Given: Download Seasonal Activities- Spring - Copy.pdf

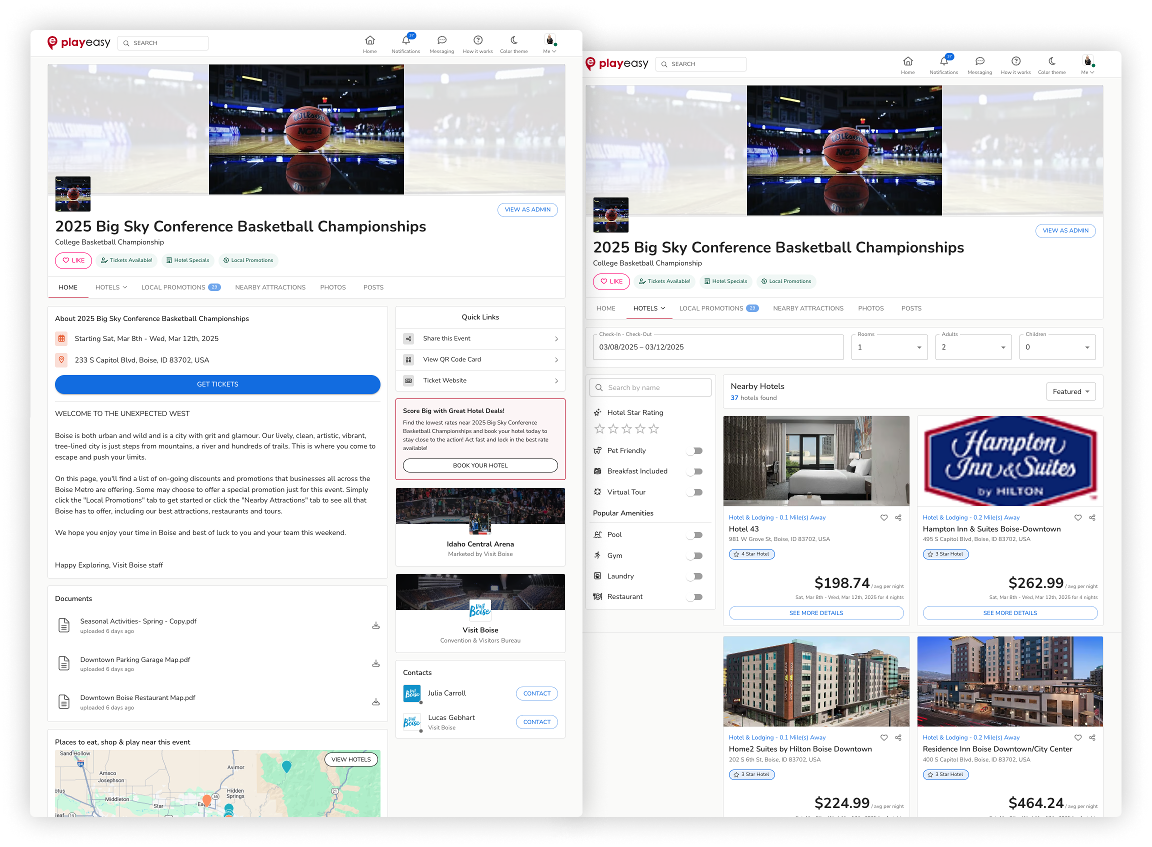Looking at the screenshot, I should pos(375,626).
